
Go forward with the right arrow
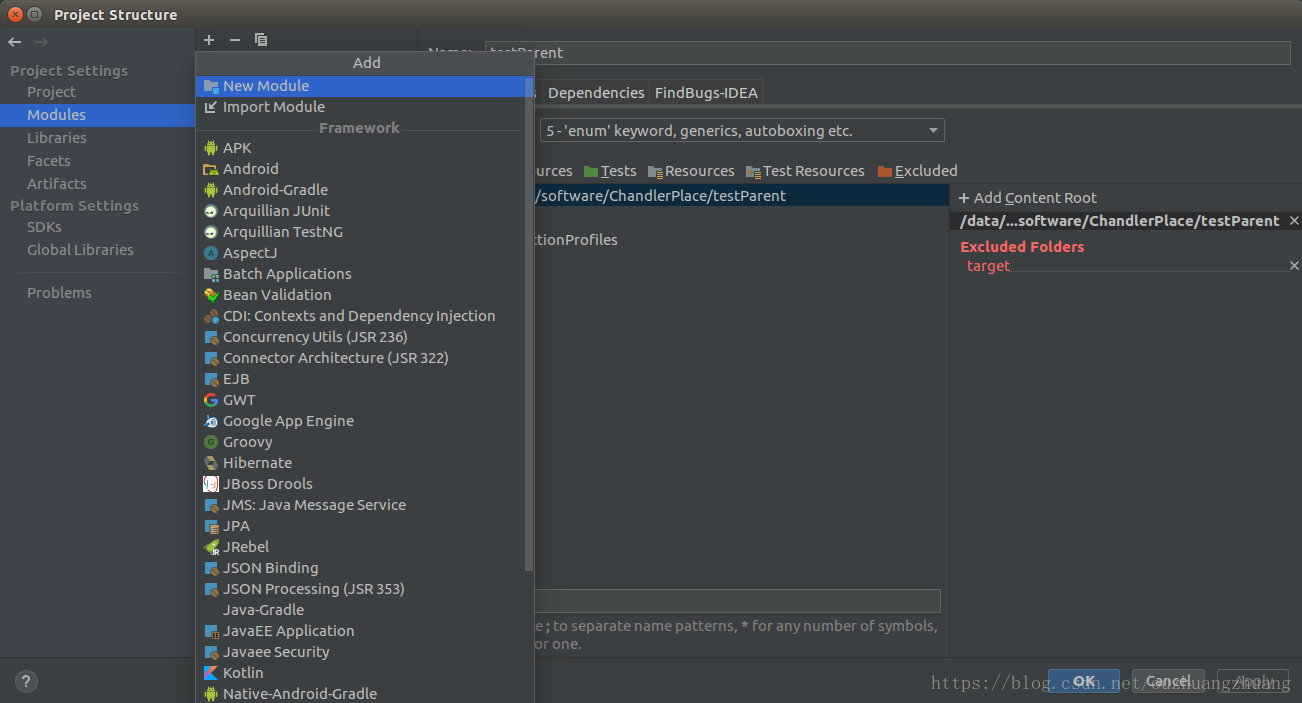(41, 42)
